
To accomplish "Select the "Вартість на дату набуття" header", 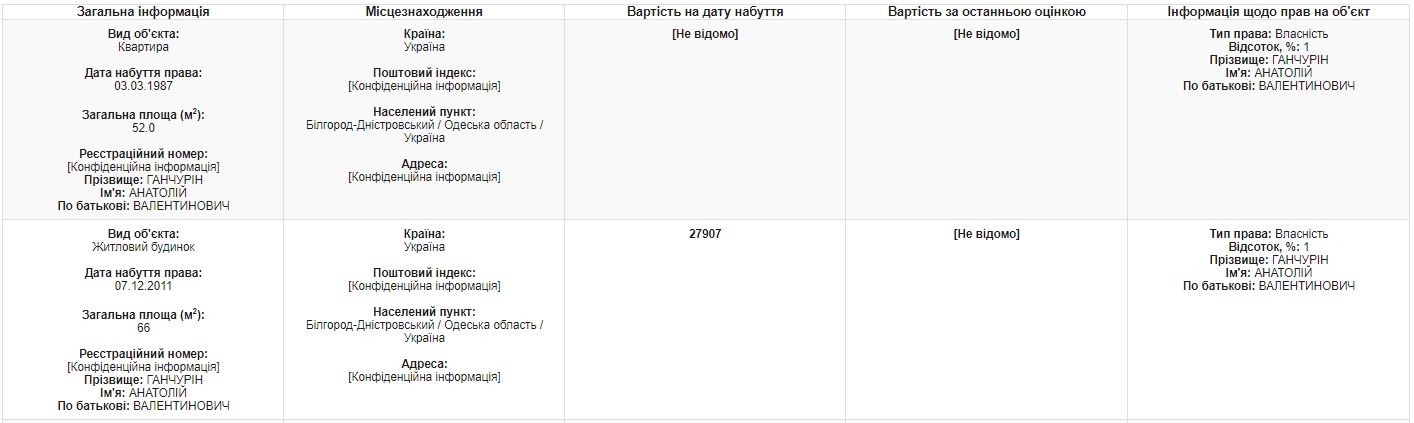I will point(704,12).
